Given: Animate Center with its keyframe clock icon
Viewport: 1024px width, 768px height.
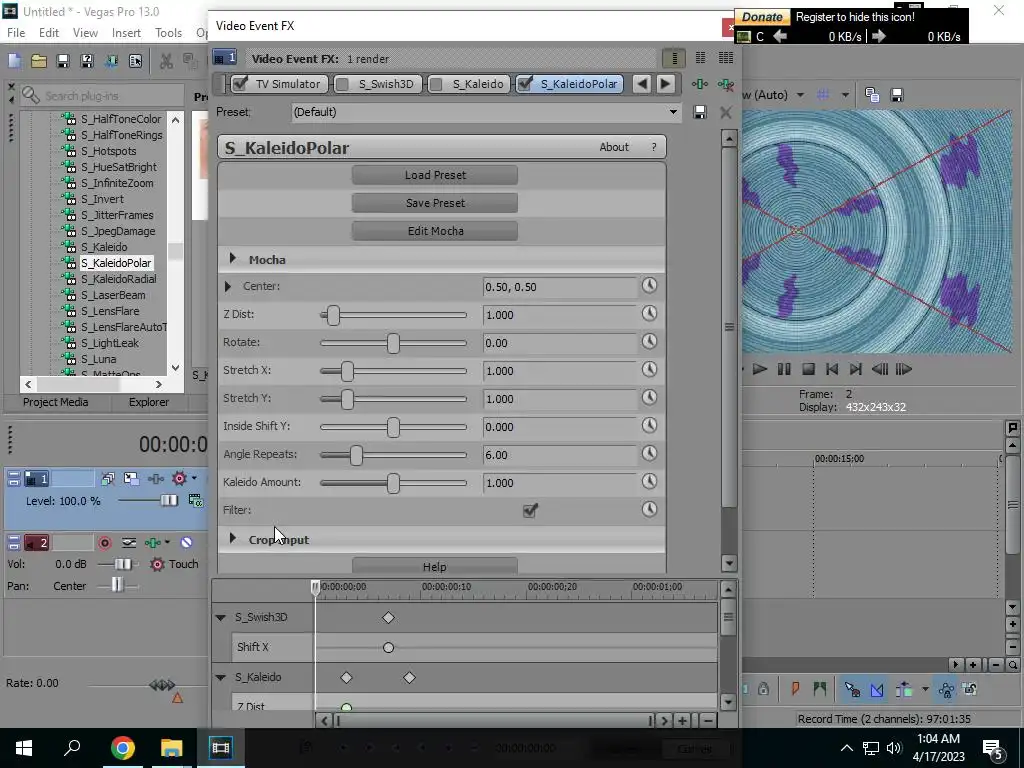Looking at the screenshot, I should pyautogui.click(x=649, y=285).
